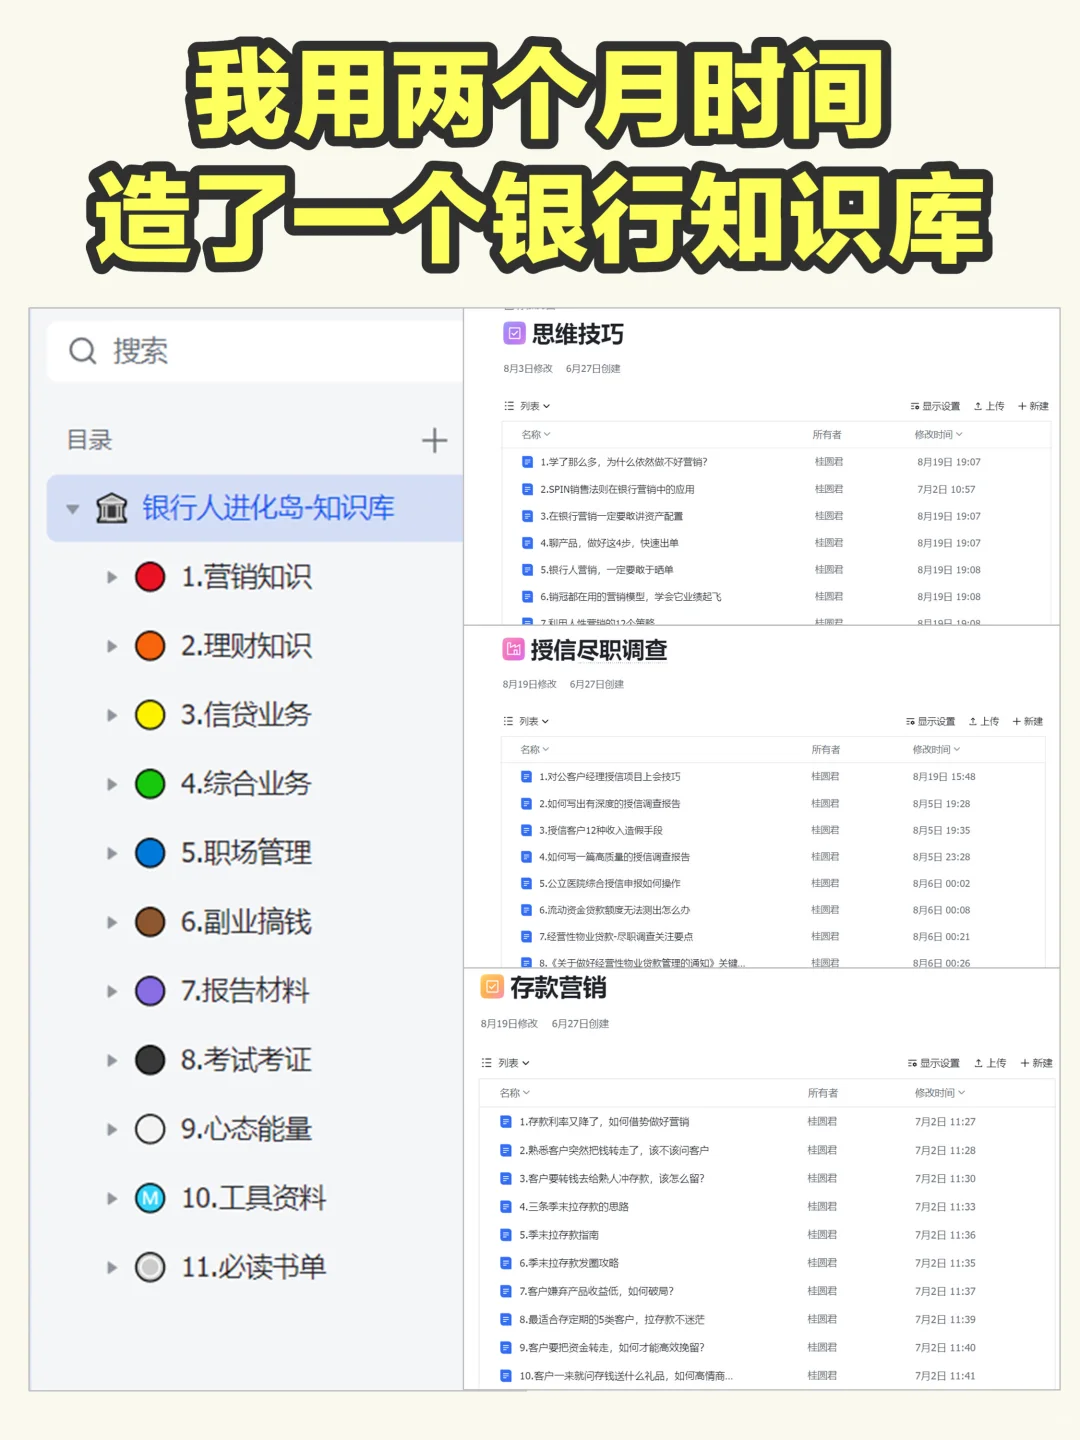The width and height of the screenshot is (1080, 1440).
Task: Click the plus icon beside 目录
Action: pyautogui.click(x=434, y=440)
